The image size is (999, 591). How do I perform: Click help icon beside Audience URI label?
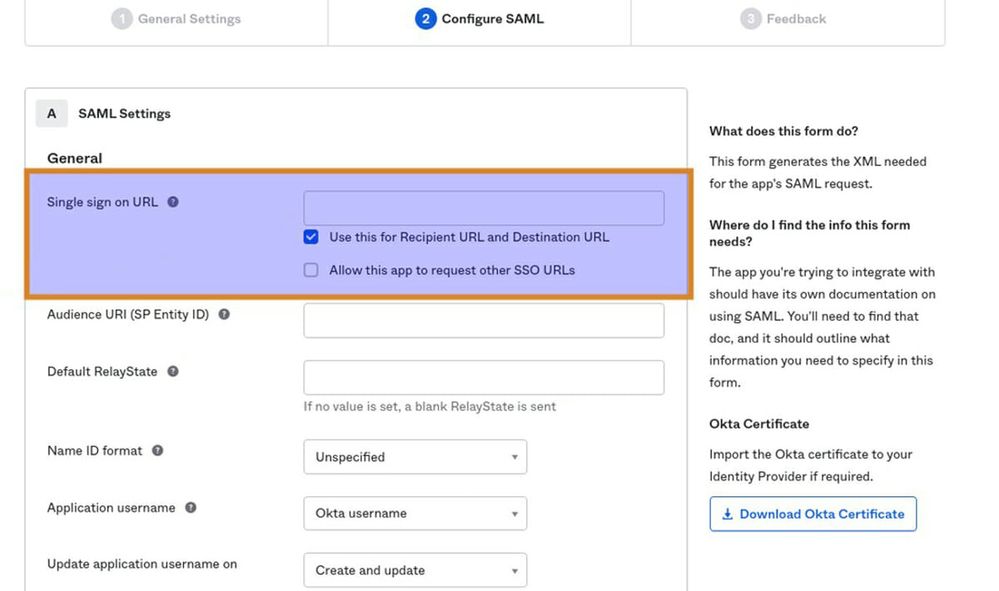click(x=224, y=314)
